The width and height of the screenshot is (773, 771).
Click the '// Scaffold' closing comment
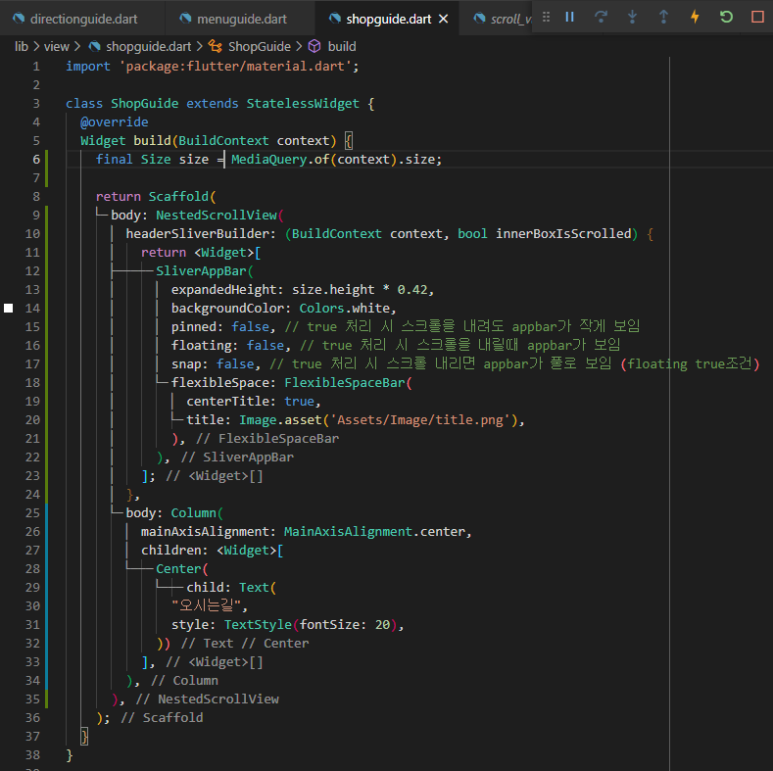[x=162, y=717]
